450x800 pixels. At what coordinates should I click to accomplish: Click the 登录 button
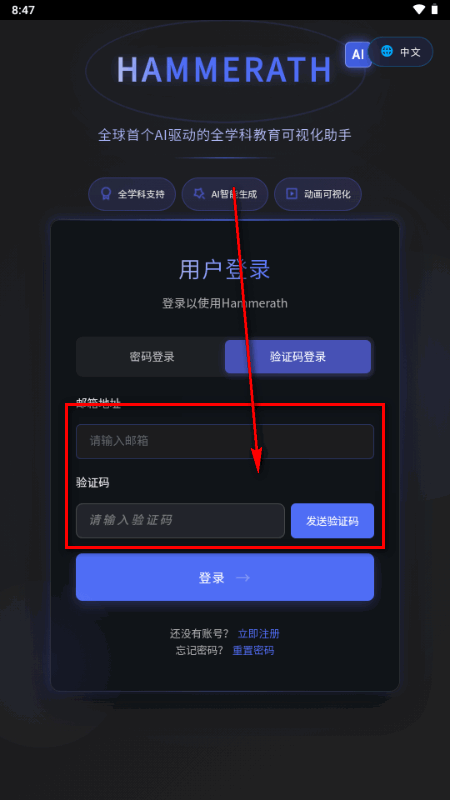click(x=225, y=577)
